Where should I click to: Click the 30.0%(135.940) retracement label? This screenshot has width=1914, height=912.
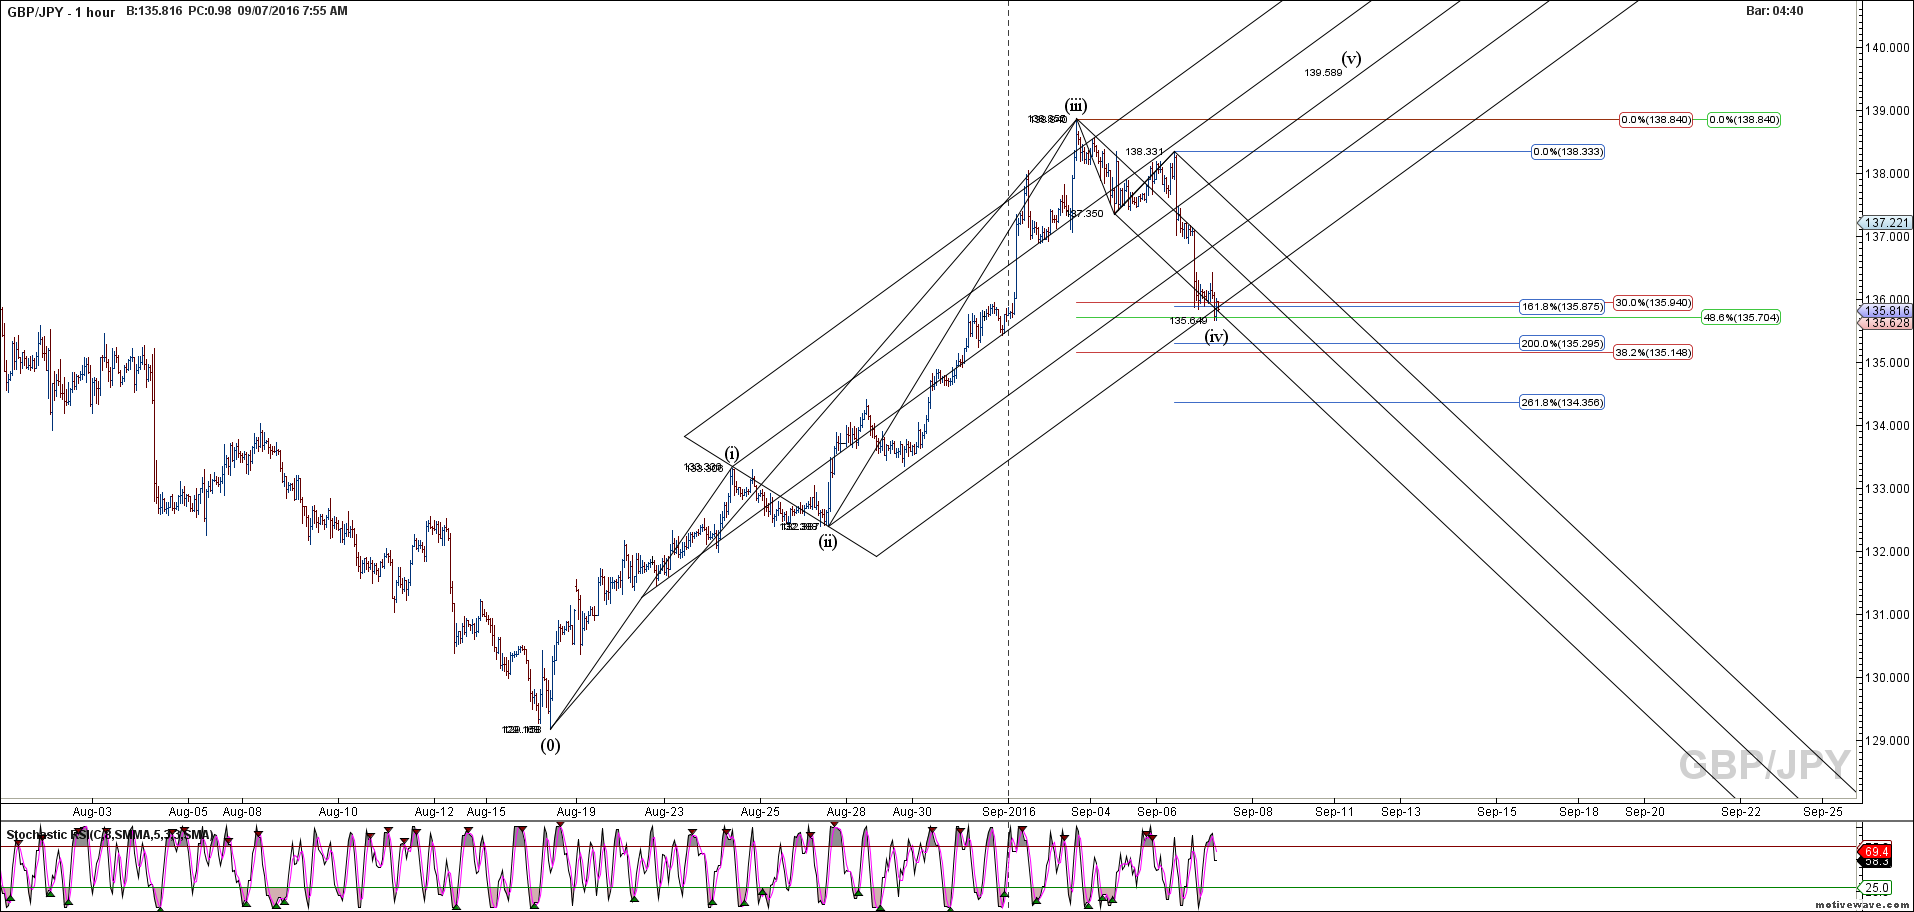(1653, 303)
